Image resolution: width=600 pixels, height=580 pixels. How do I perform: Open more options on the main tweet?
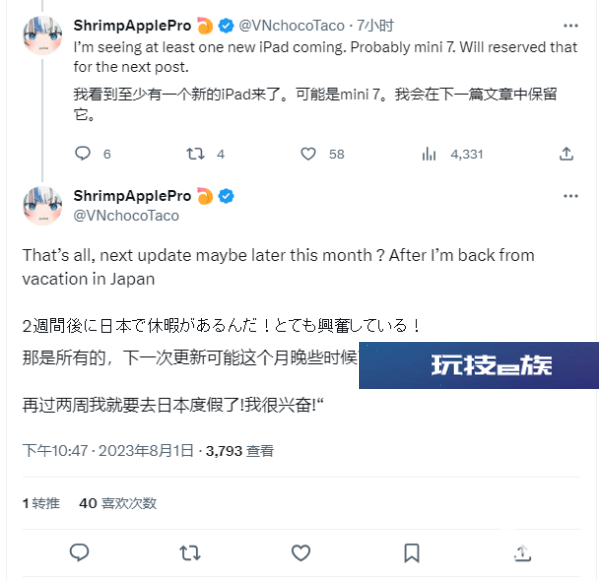click(571, 196)
